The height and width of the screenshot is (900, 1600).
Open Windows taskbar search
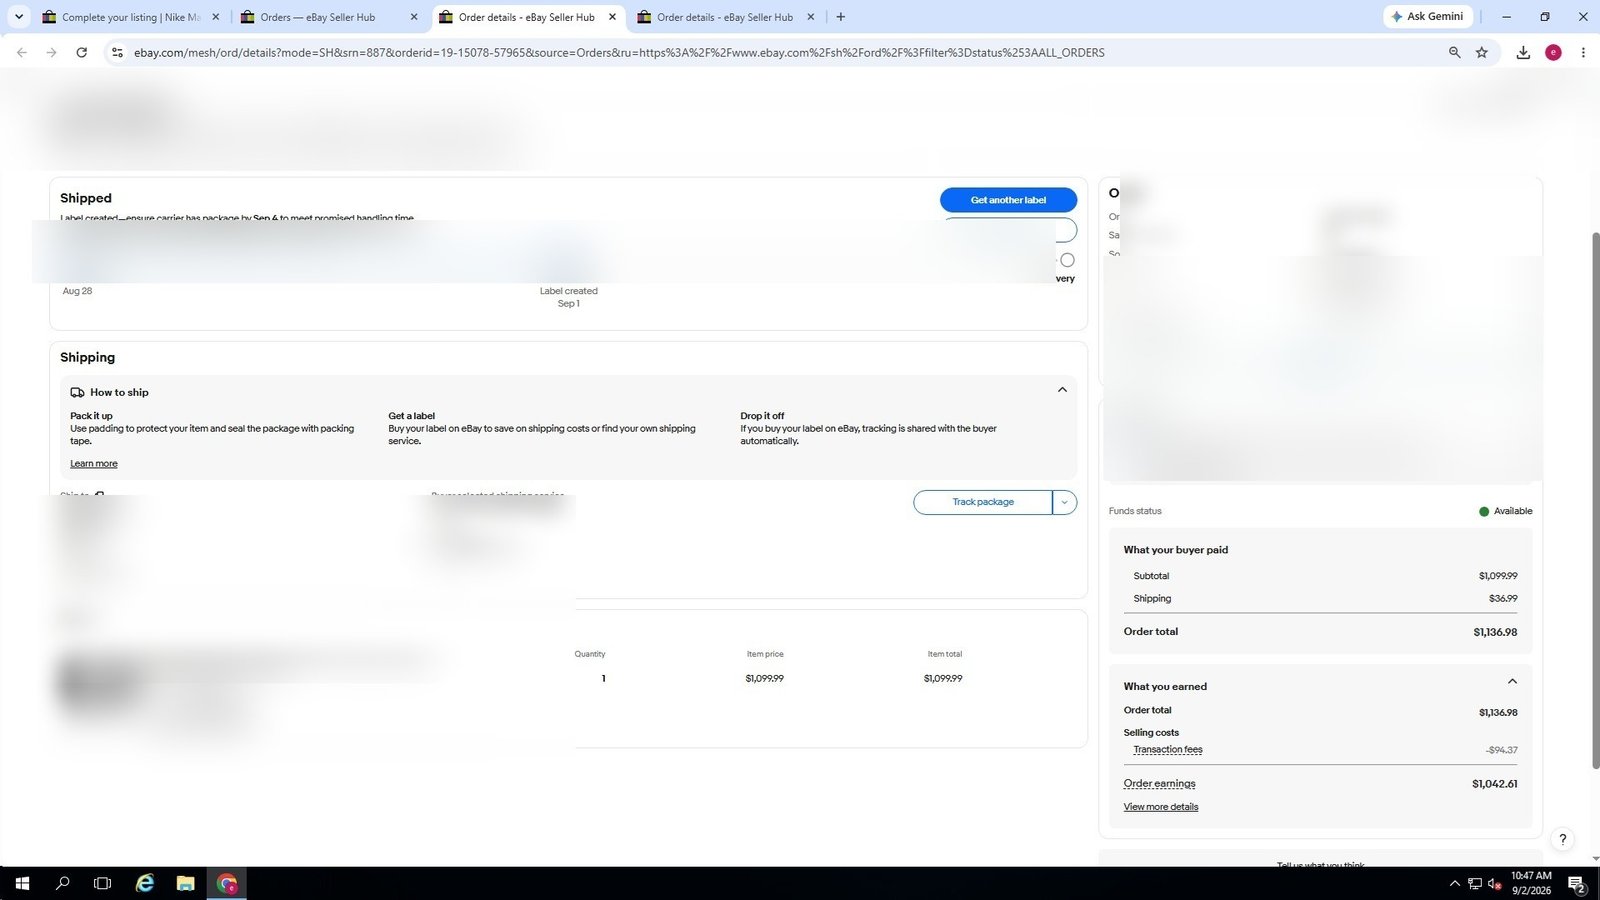[x=62, y=883]
